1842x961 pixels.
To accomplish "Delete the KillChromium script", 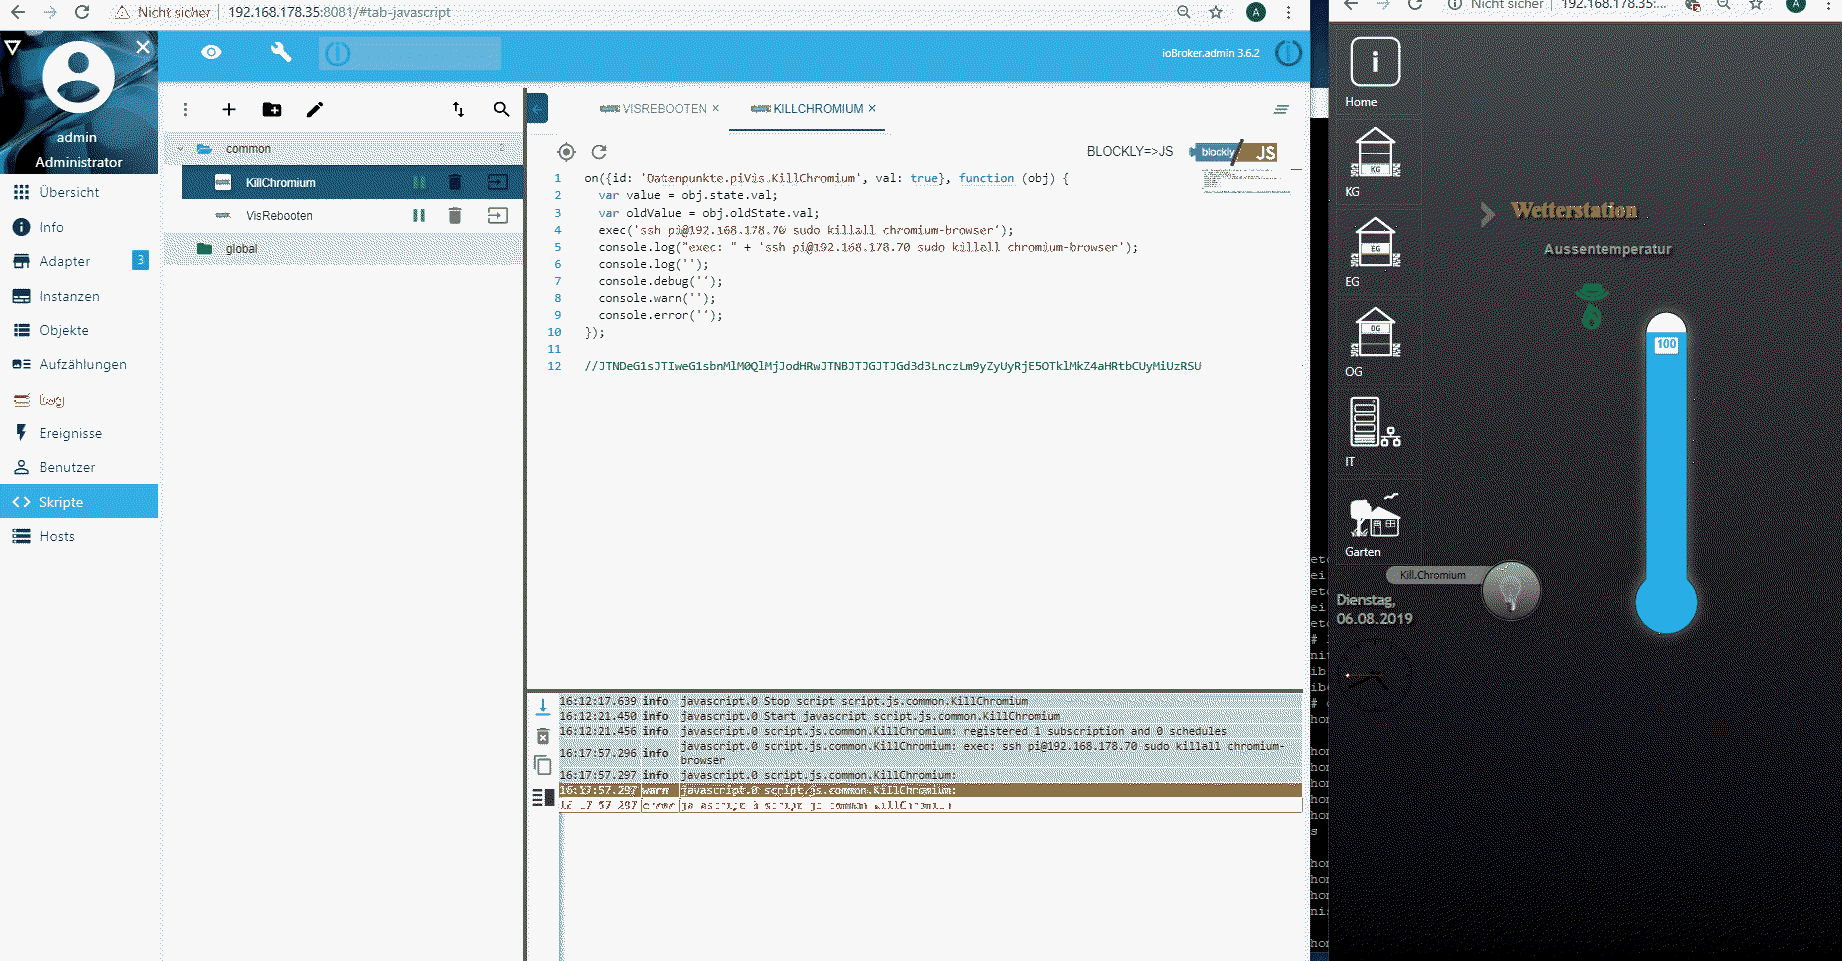I will point(455,182).
